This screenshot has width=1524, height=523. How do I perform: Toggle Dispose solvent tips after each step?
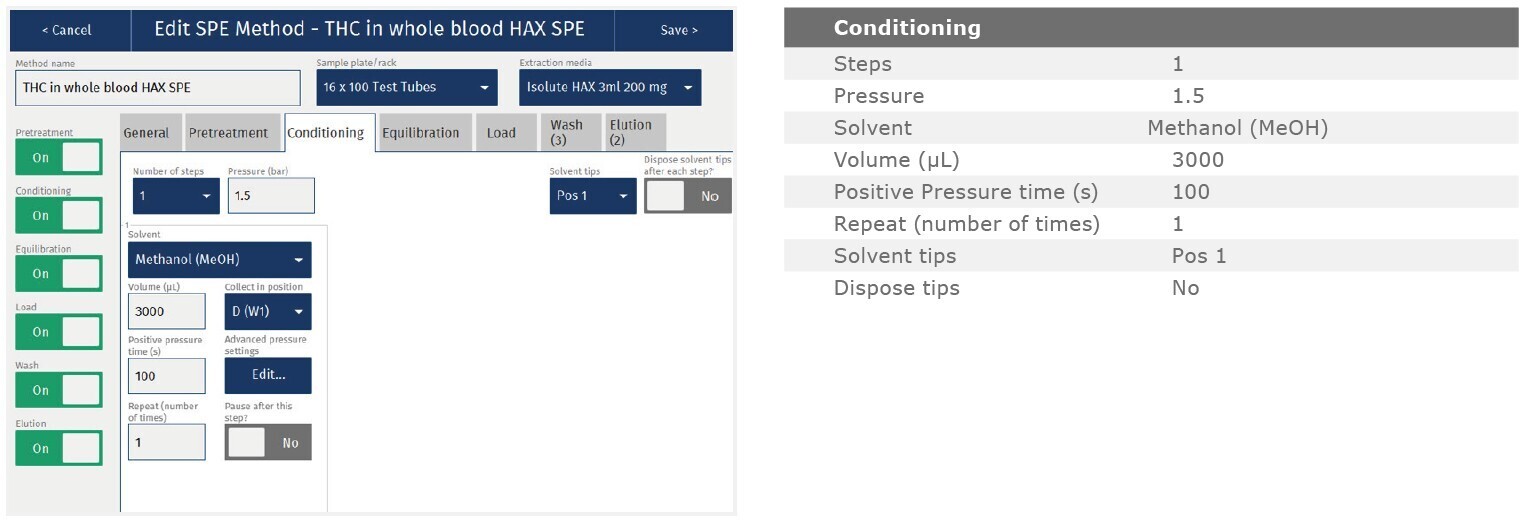pyautogui.click(x=688, y=196)
